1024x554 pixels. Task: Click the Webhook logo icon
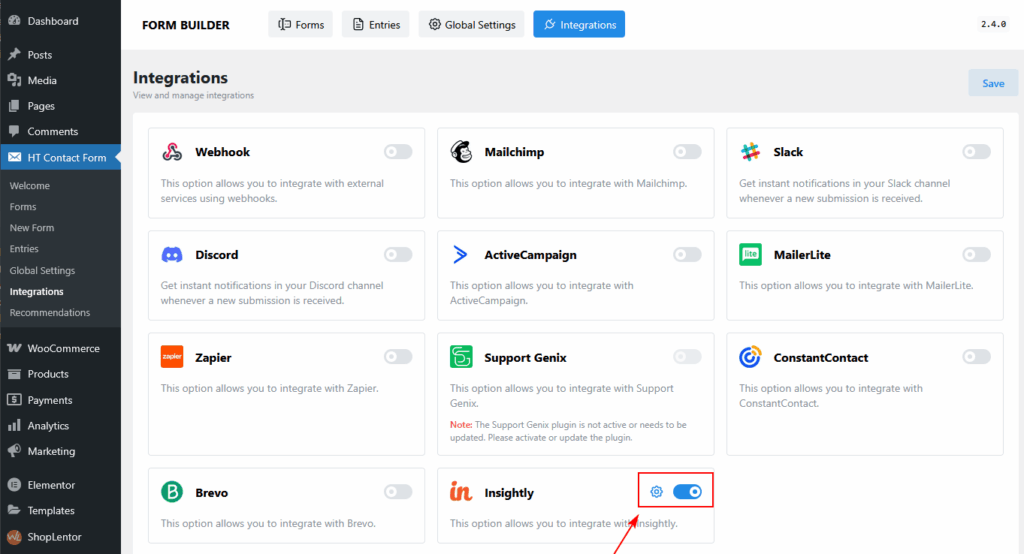coord(172,152)
